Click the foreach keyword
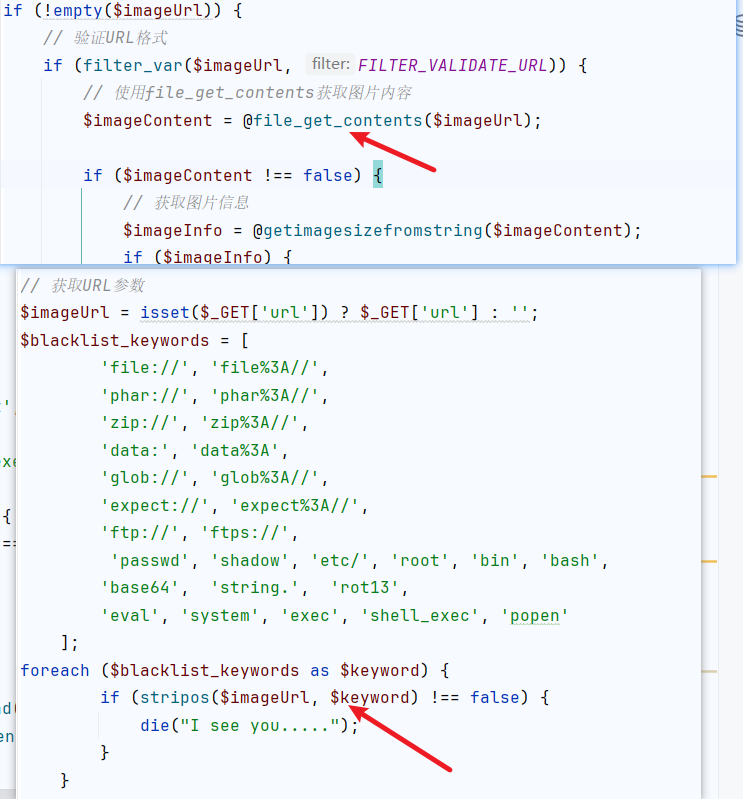Viewport: 743px width, 799px height. click(x=55, y=671)
